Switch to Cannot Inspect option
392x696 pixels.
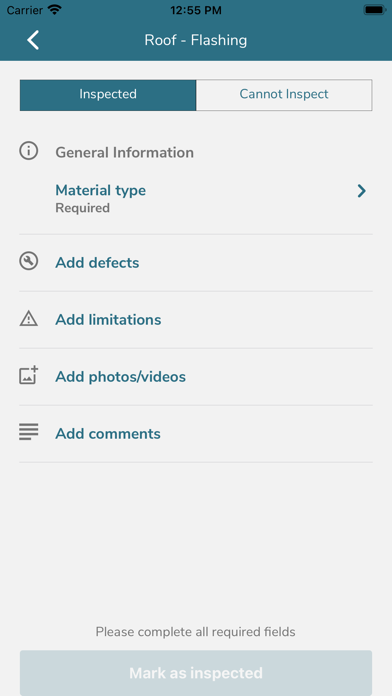pos(284,95)
